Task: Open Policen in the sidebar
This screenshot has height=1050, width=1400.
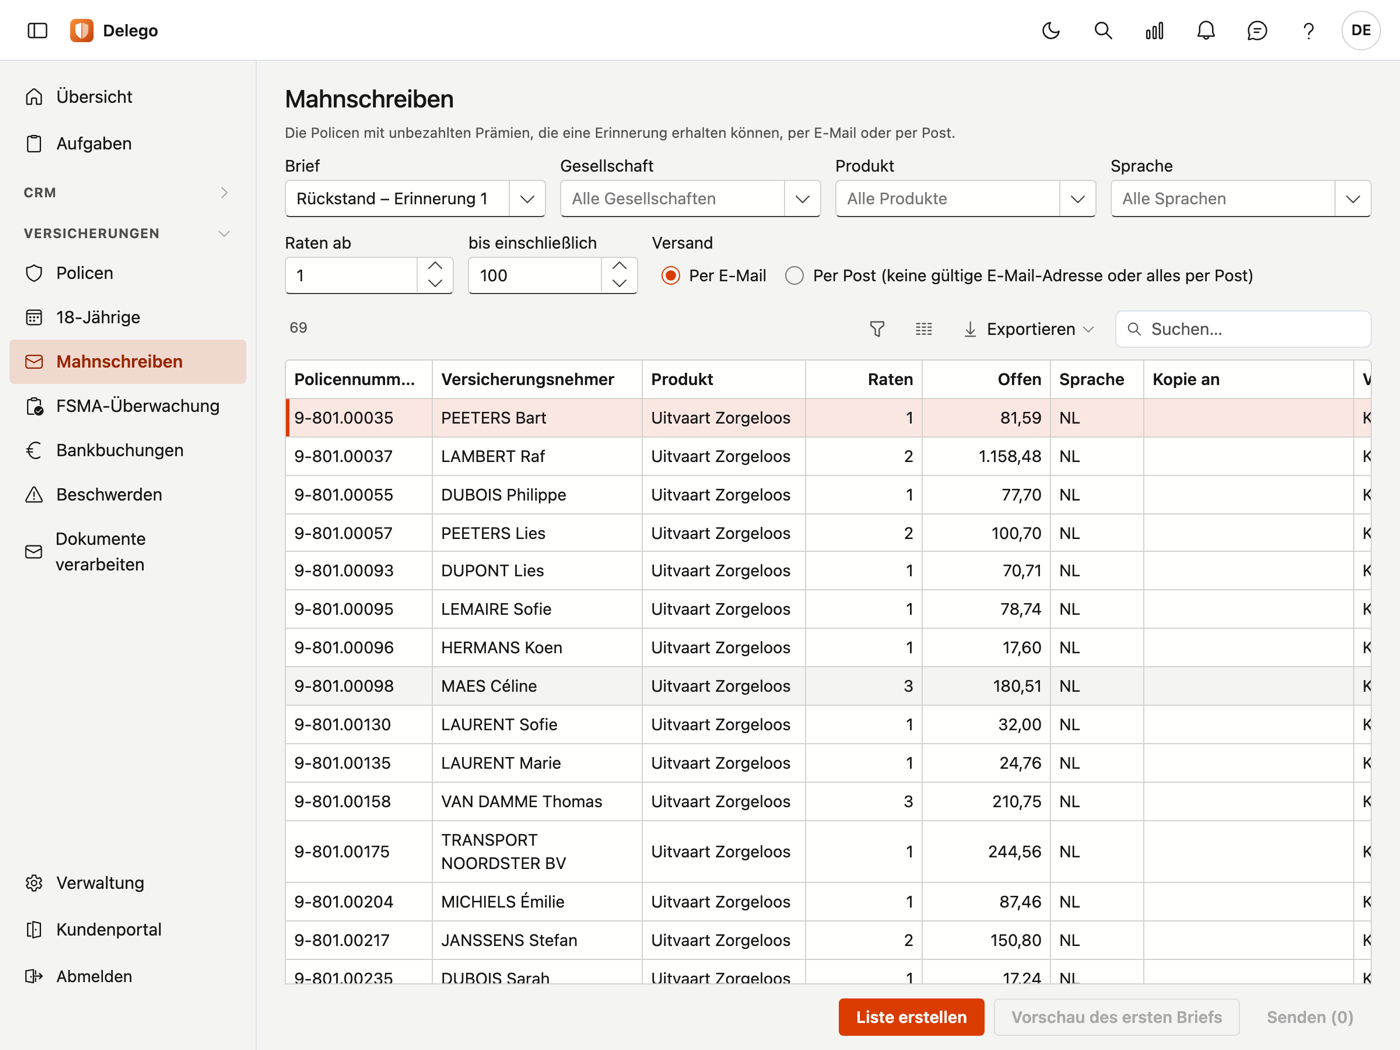Action: [x=128, y=273]
